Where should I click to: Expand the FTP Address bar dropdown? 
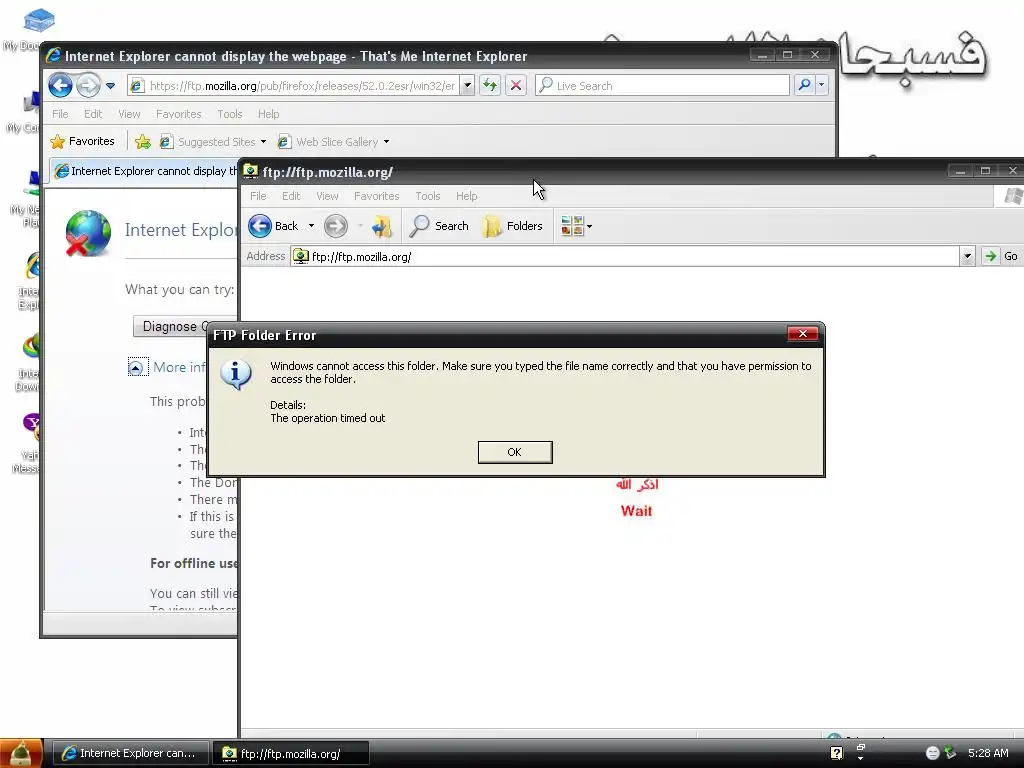[x=967, y=257]
